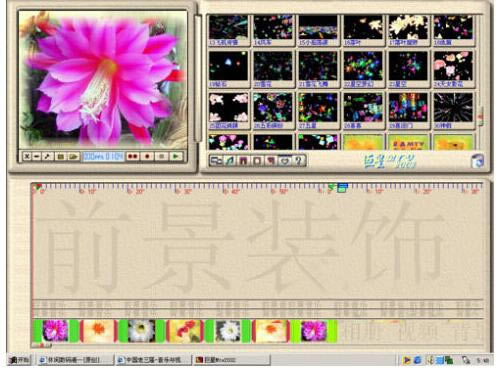Click the minus icon in the preview toolbar
496x371 pixels.
pyautogui.click(x=37, y=156)
